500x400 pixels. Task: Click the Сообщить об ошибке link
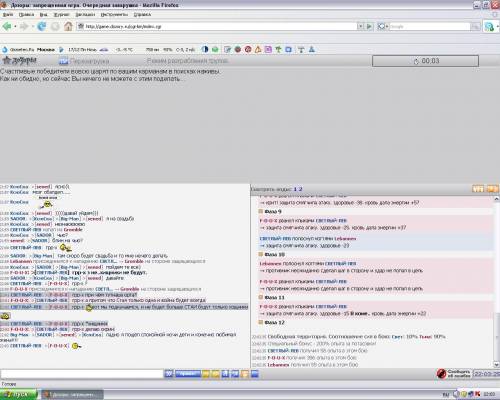coord(459,374)
